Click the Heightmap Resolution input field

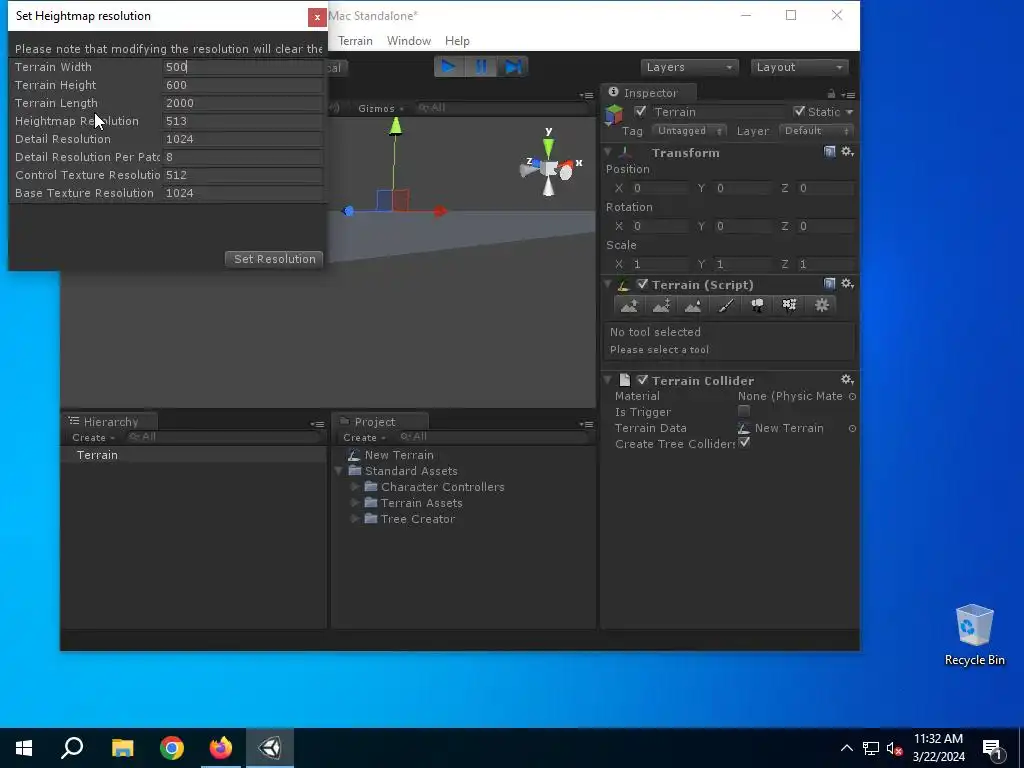click(242, 121)
